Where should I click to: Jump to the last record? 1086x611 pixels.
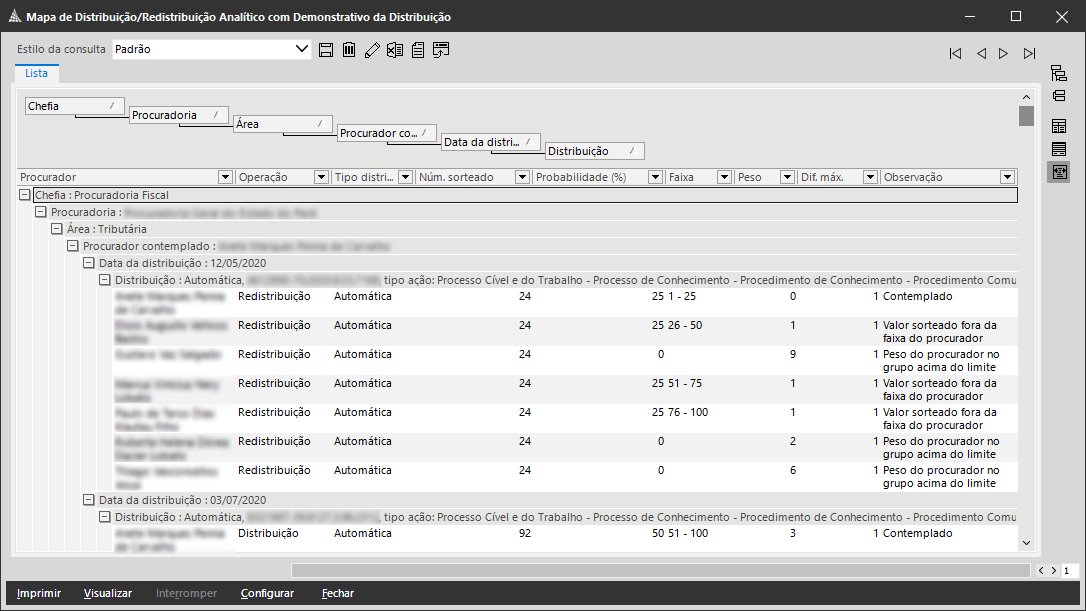pyautogui.click(x=1029, y=54)
